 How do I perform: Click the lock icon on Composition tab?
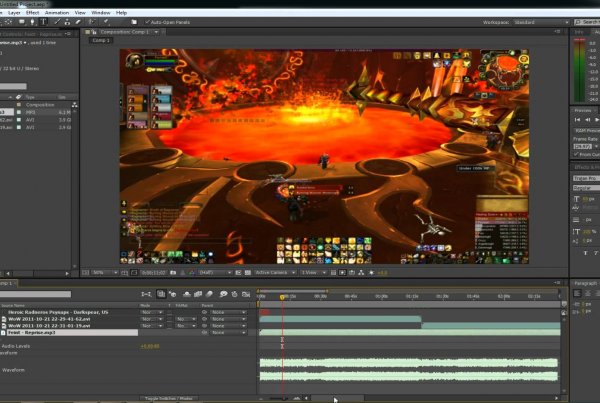pos(94,32)
